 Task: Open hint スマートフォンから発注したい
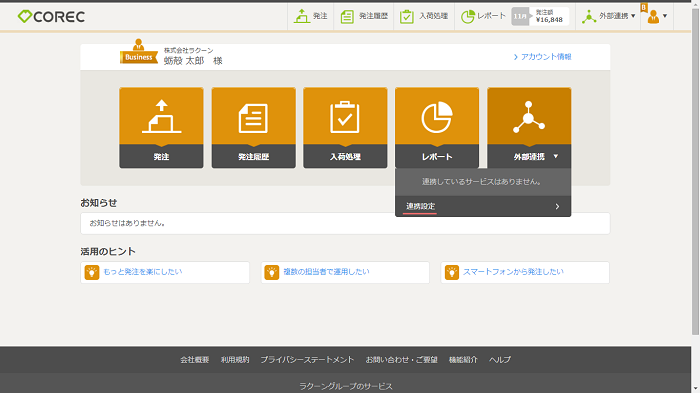(513, 272)
